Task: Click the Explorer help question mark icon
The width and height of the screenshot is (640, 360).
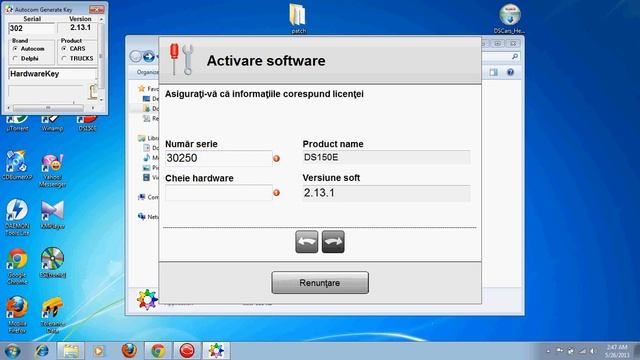Action: click(x=510, y=72)
